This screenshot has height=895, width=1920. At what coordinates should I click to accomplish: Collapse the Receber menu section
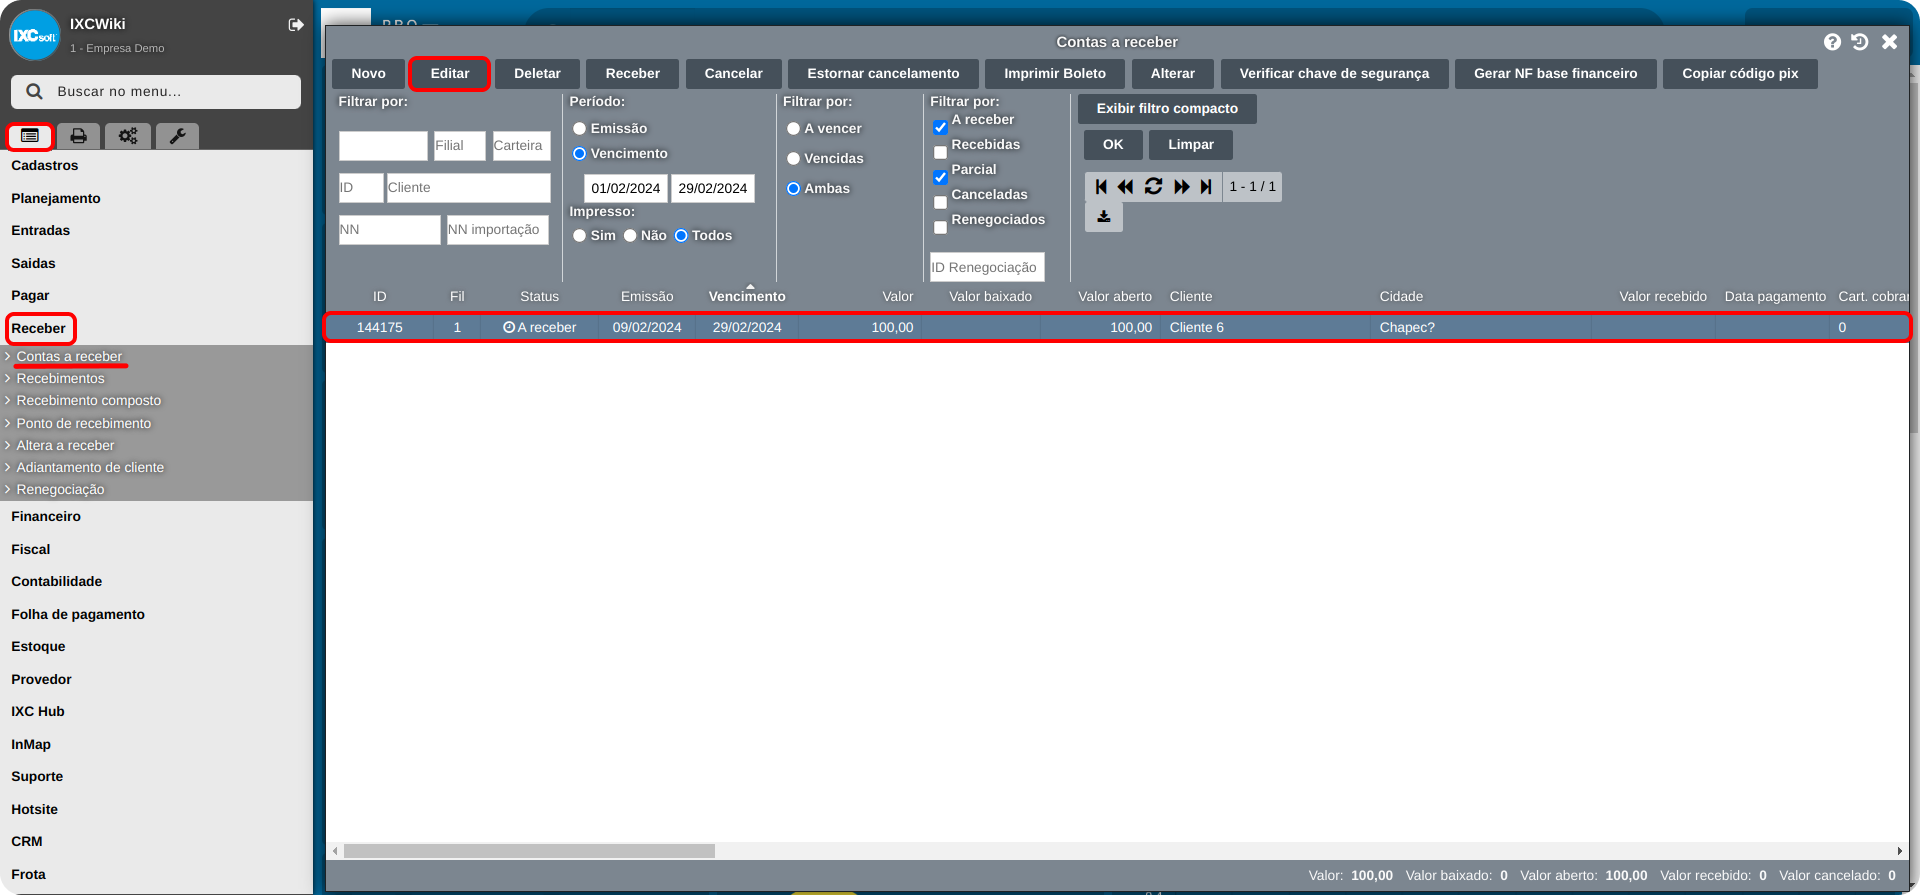click(x=38, y=328)
